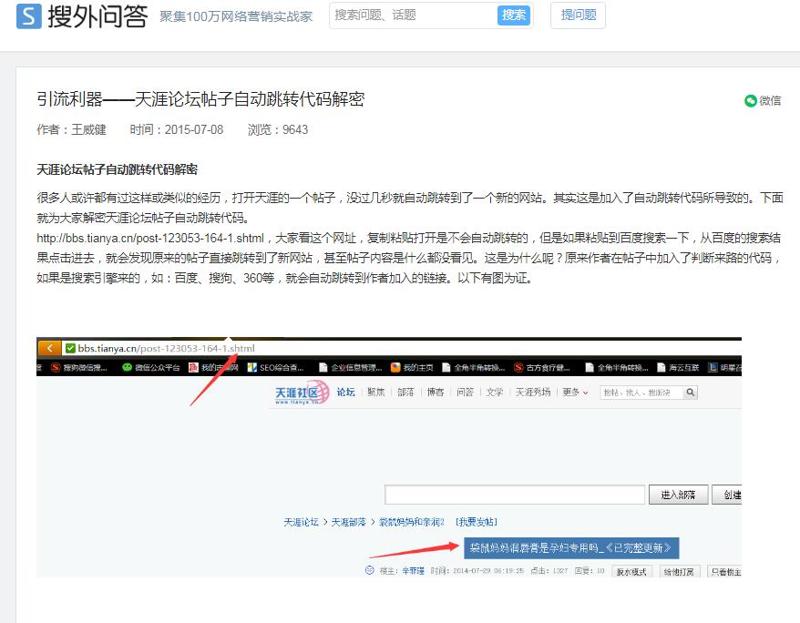Open the 天涯论坛 breadcrumb link

(301, 521)
